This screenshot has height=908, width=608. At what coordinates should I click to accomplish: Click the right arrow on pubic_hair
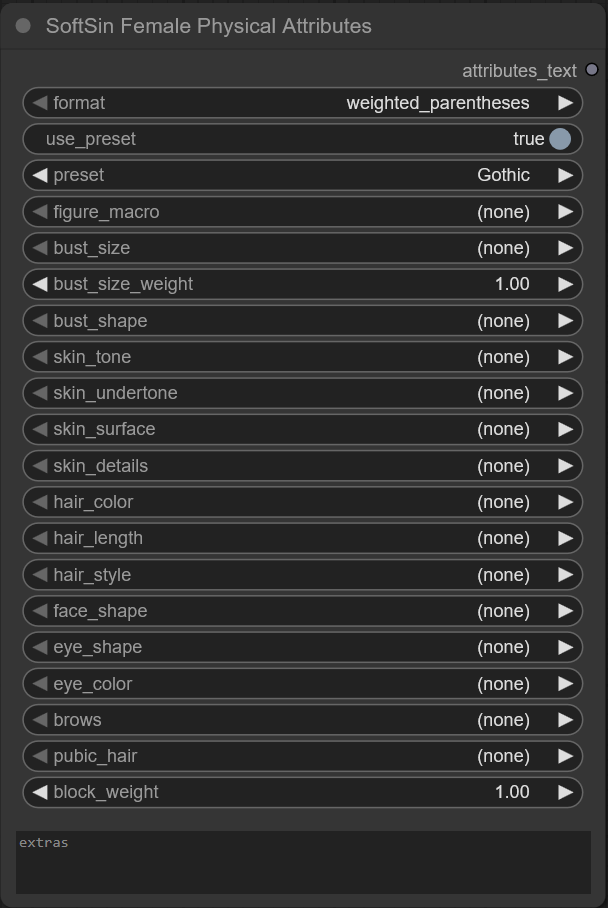[566, 756]
